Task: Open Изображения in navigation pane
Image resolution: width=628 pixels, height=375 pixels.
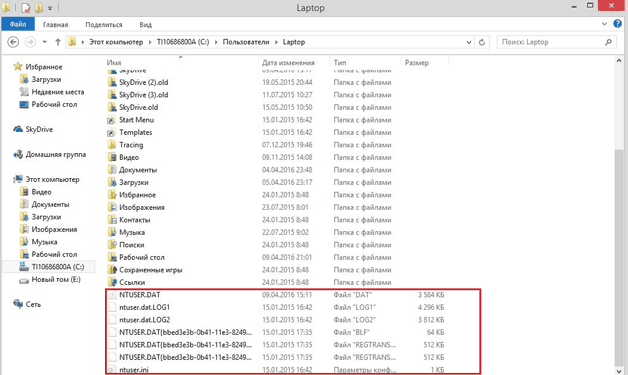Action: point(54,229)
